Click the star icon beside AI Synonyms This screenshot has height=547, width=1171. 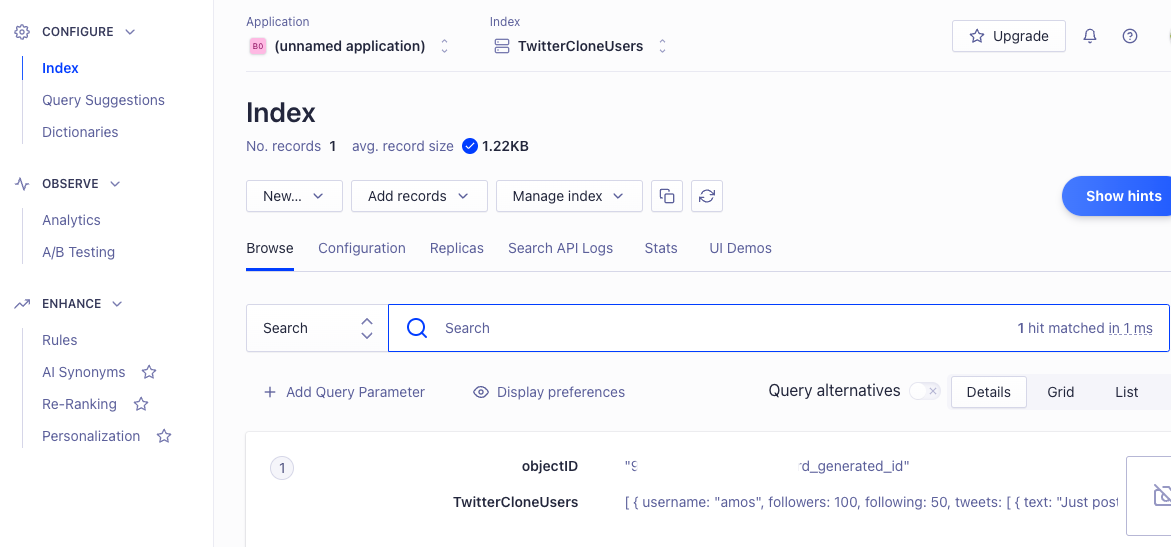(149, 372)
